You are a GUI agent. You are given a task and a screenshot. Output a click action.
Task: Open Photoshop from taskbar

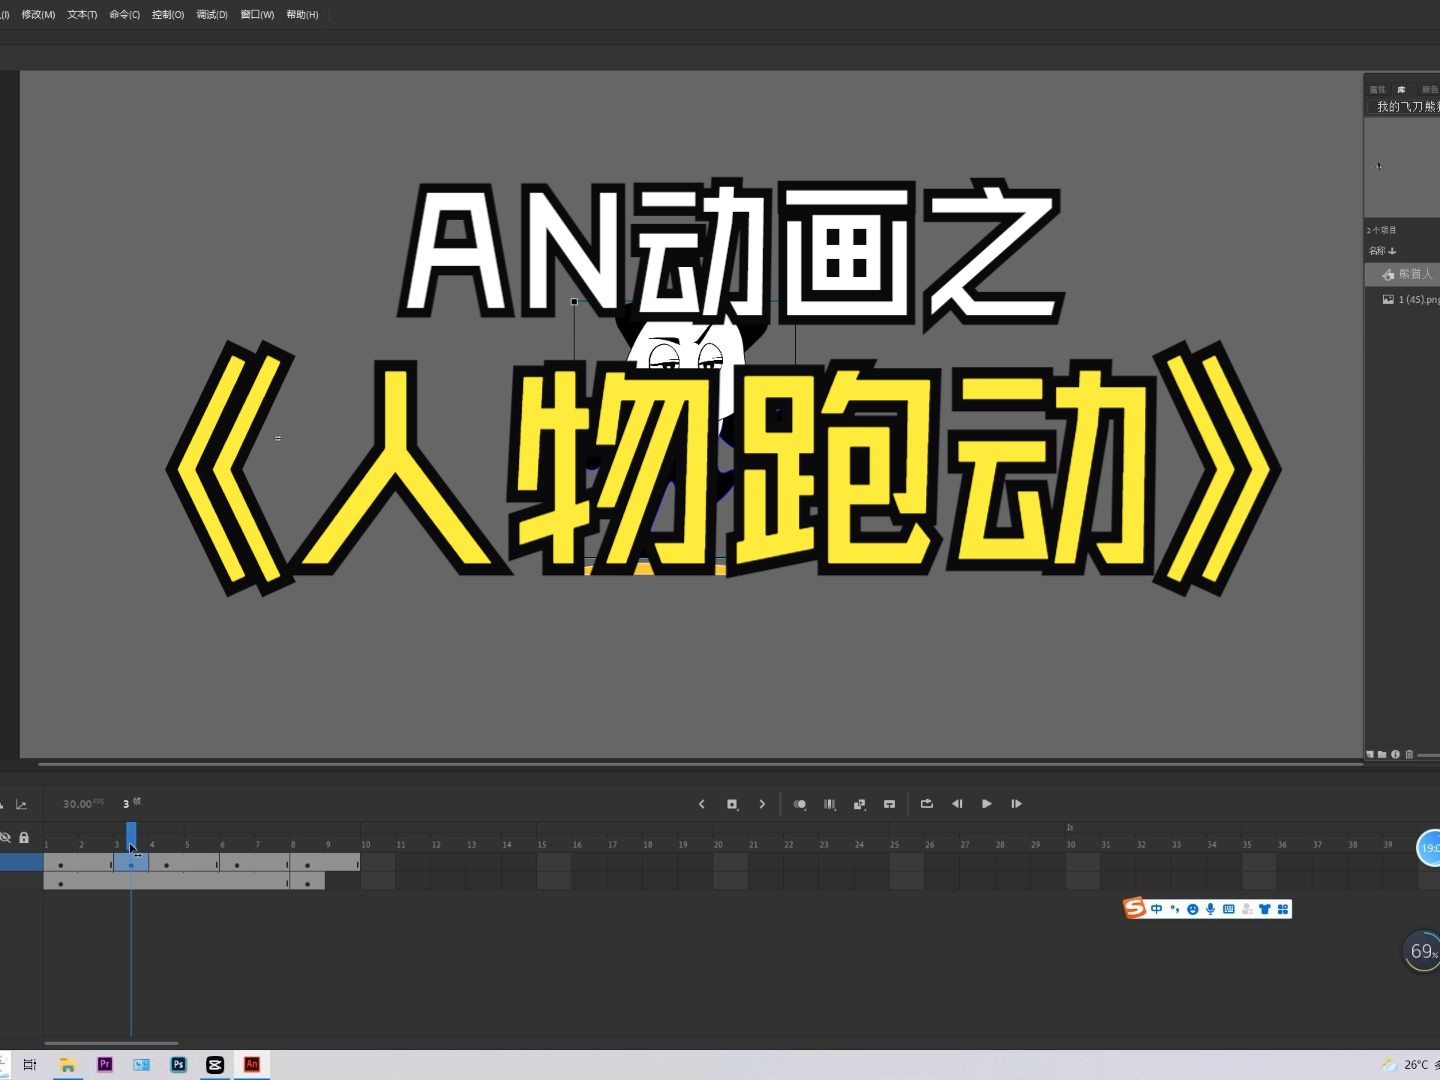tap(178, 1065)
